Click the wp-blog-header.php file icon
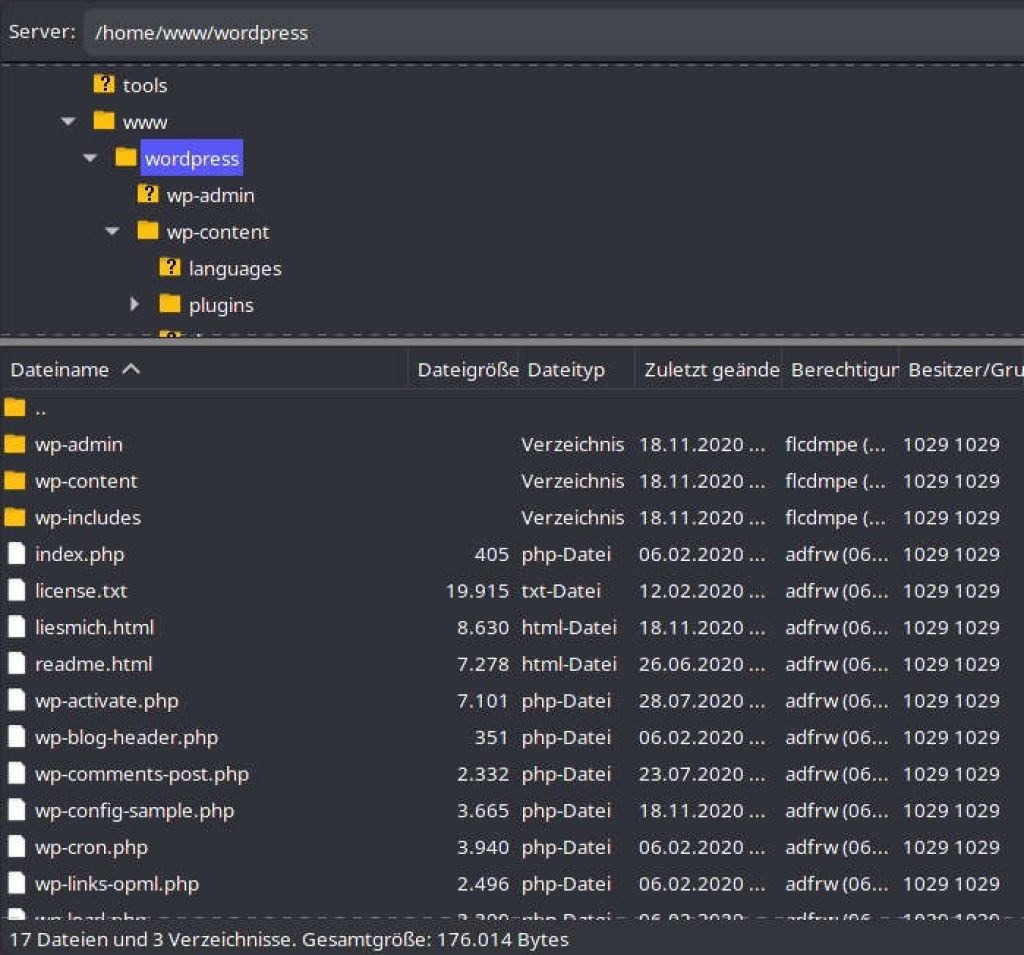Screen dimensions: 1024x955 [16, 737]
